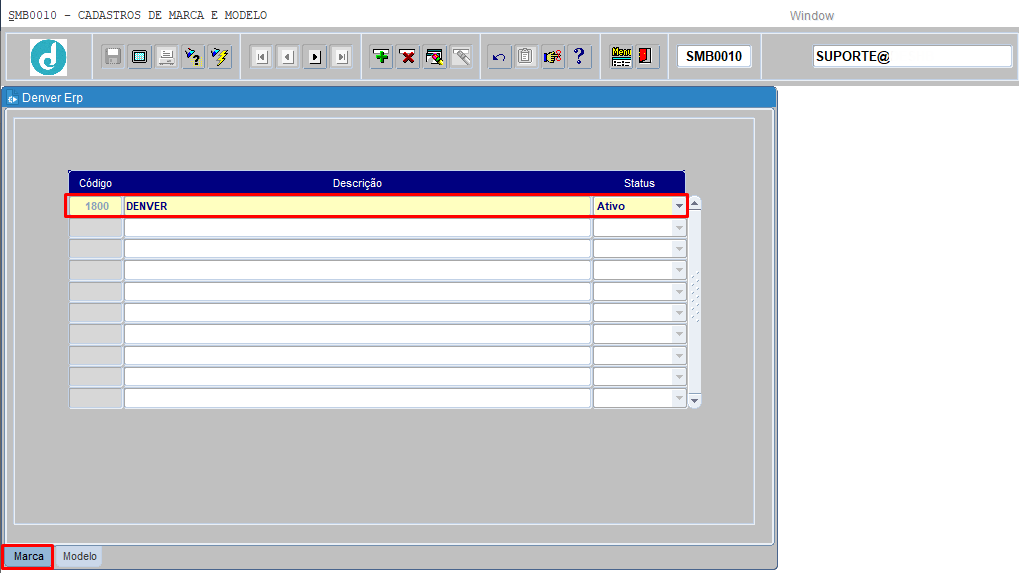Go to the last record
The width and height of the screenshot is (1019, 573).
coord(342,57)
